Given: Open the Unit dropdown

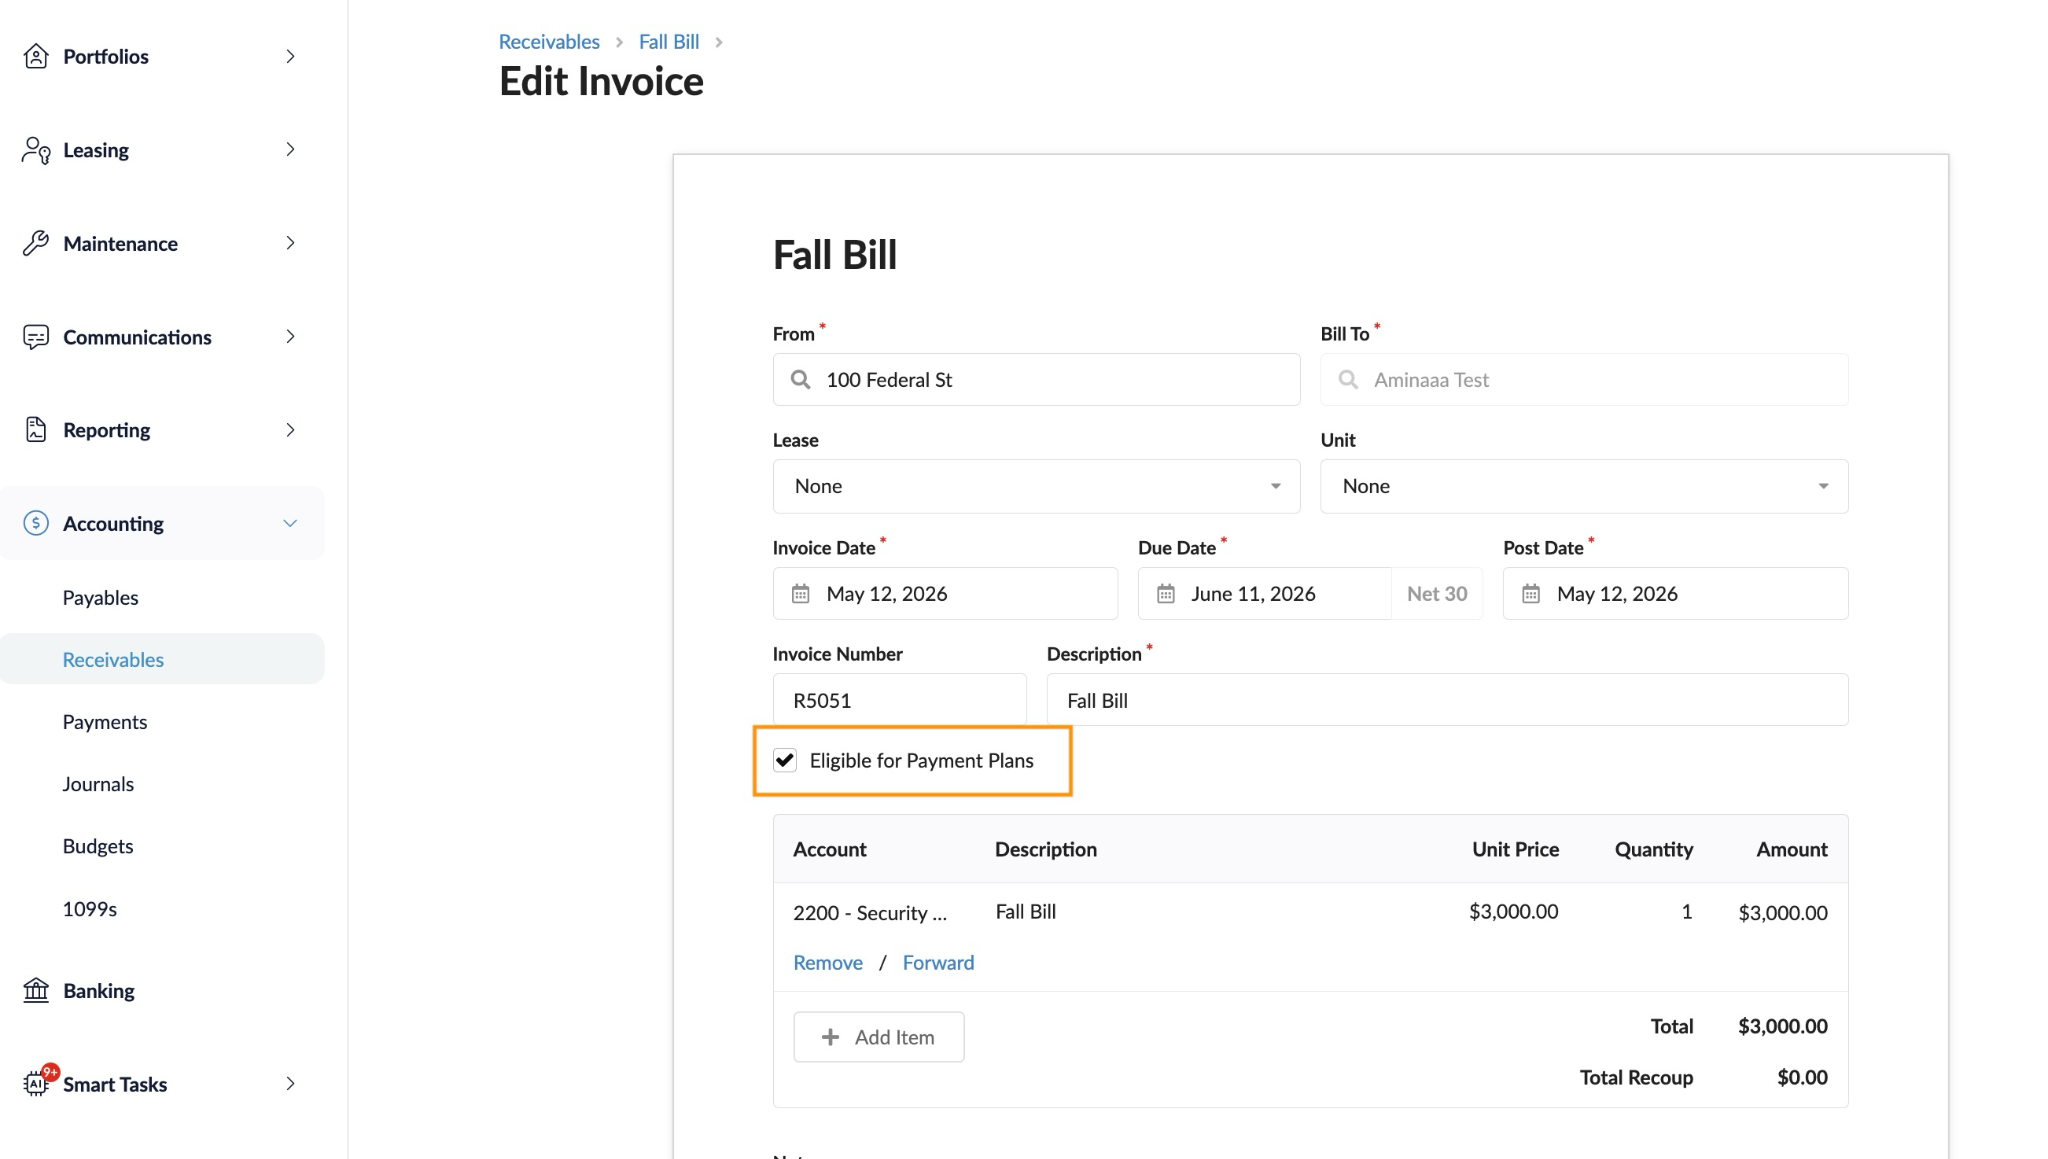Looking at the screenshot, I should point(1584,486).
